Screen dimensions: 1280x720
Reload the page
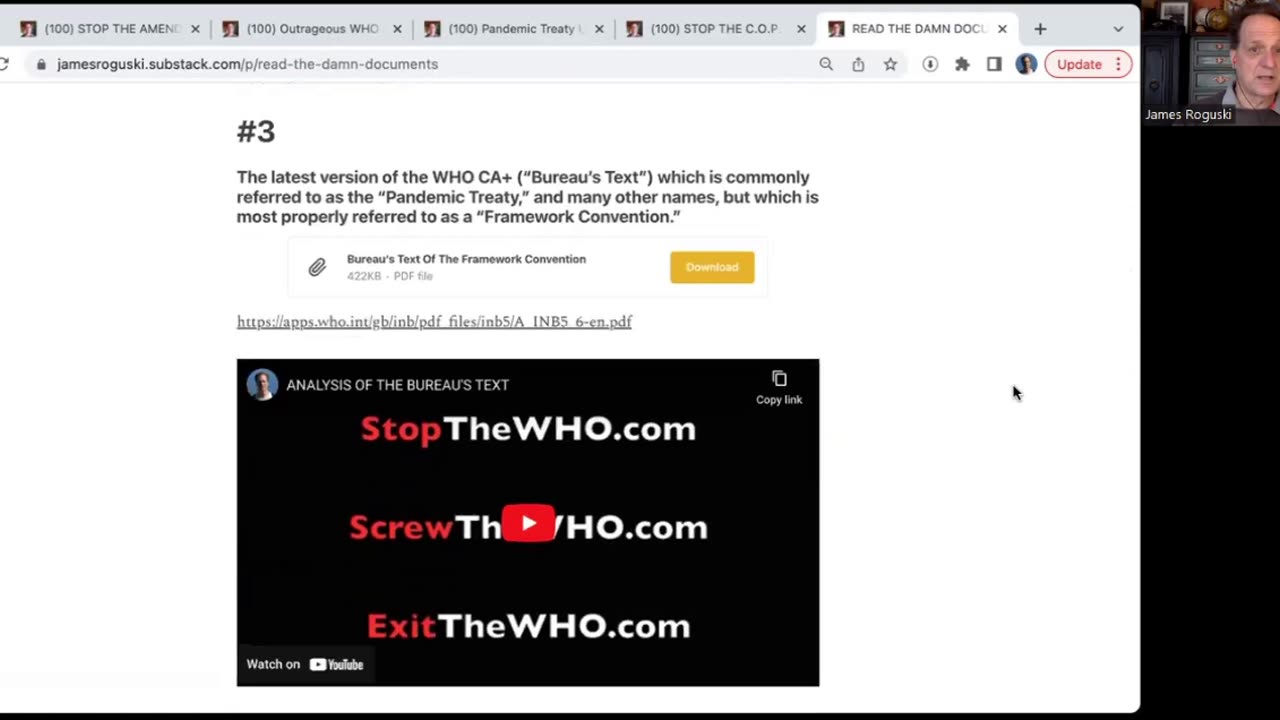(x=4, y=64)
